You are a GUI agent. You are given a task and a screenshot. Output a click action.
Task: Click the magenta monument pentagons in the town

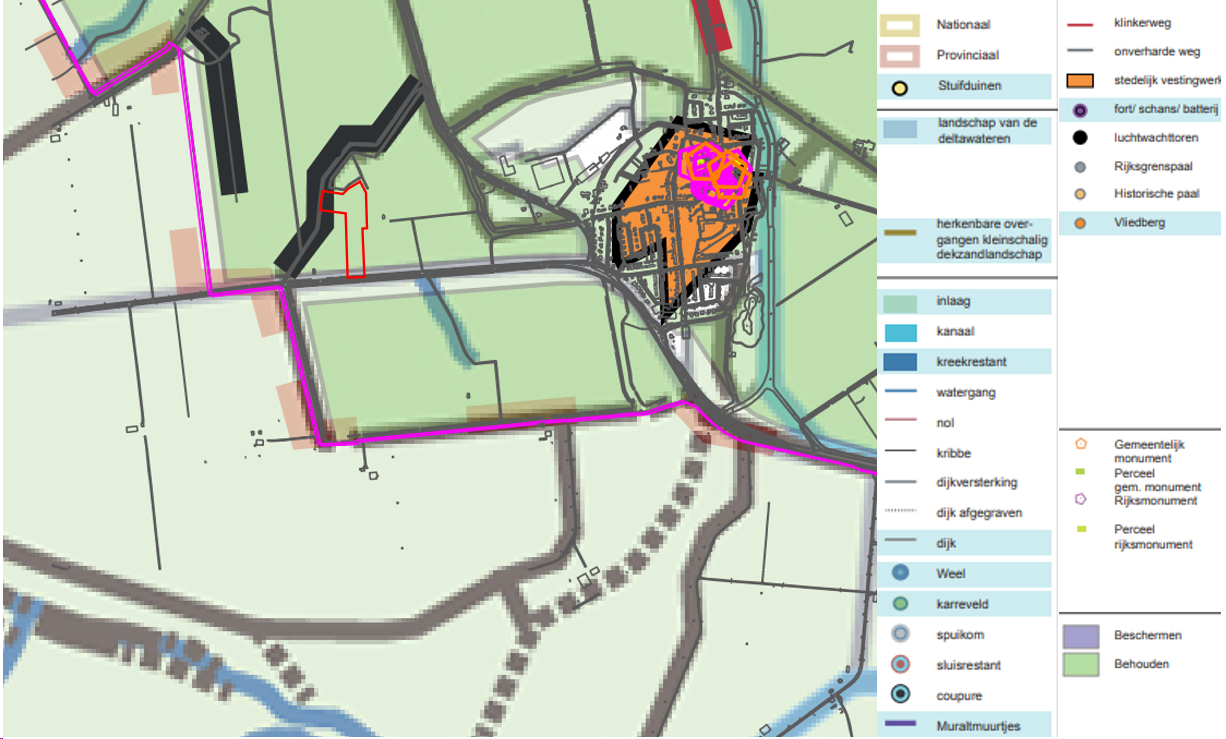[x=715, y=172]
